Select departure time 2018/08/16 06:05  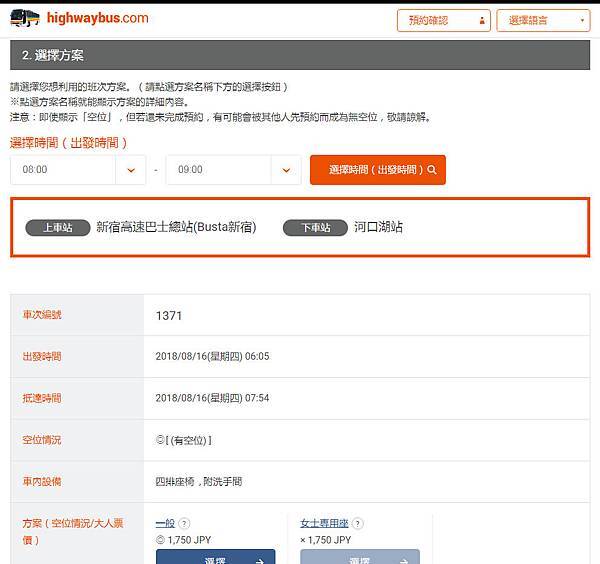coord(212,357)
